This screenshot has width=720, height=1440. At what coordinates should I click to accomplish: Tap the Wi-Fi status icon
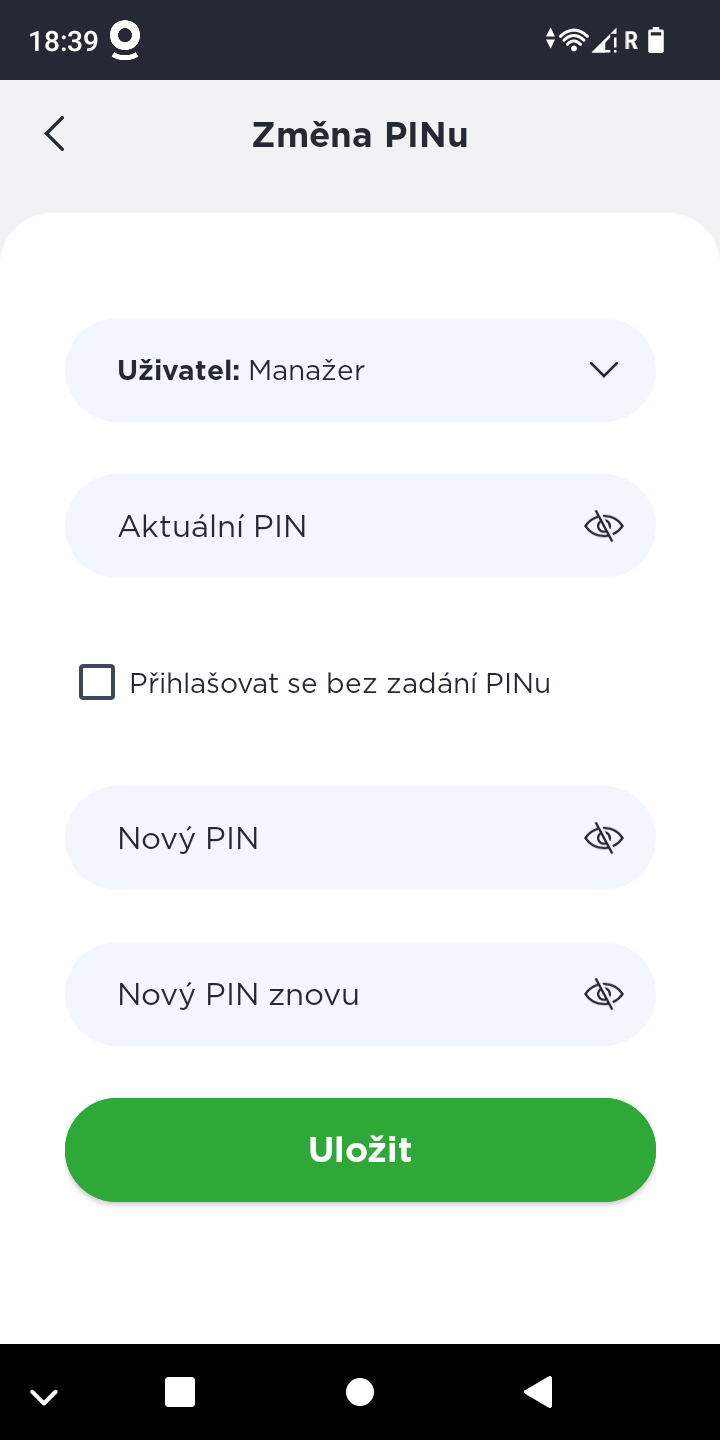573,40
